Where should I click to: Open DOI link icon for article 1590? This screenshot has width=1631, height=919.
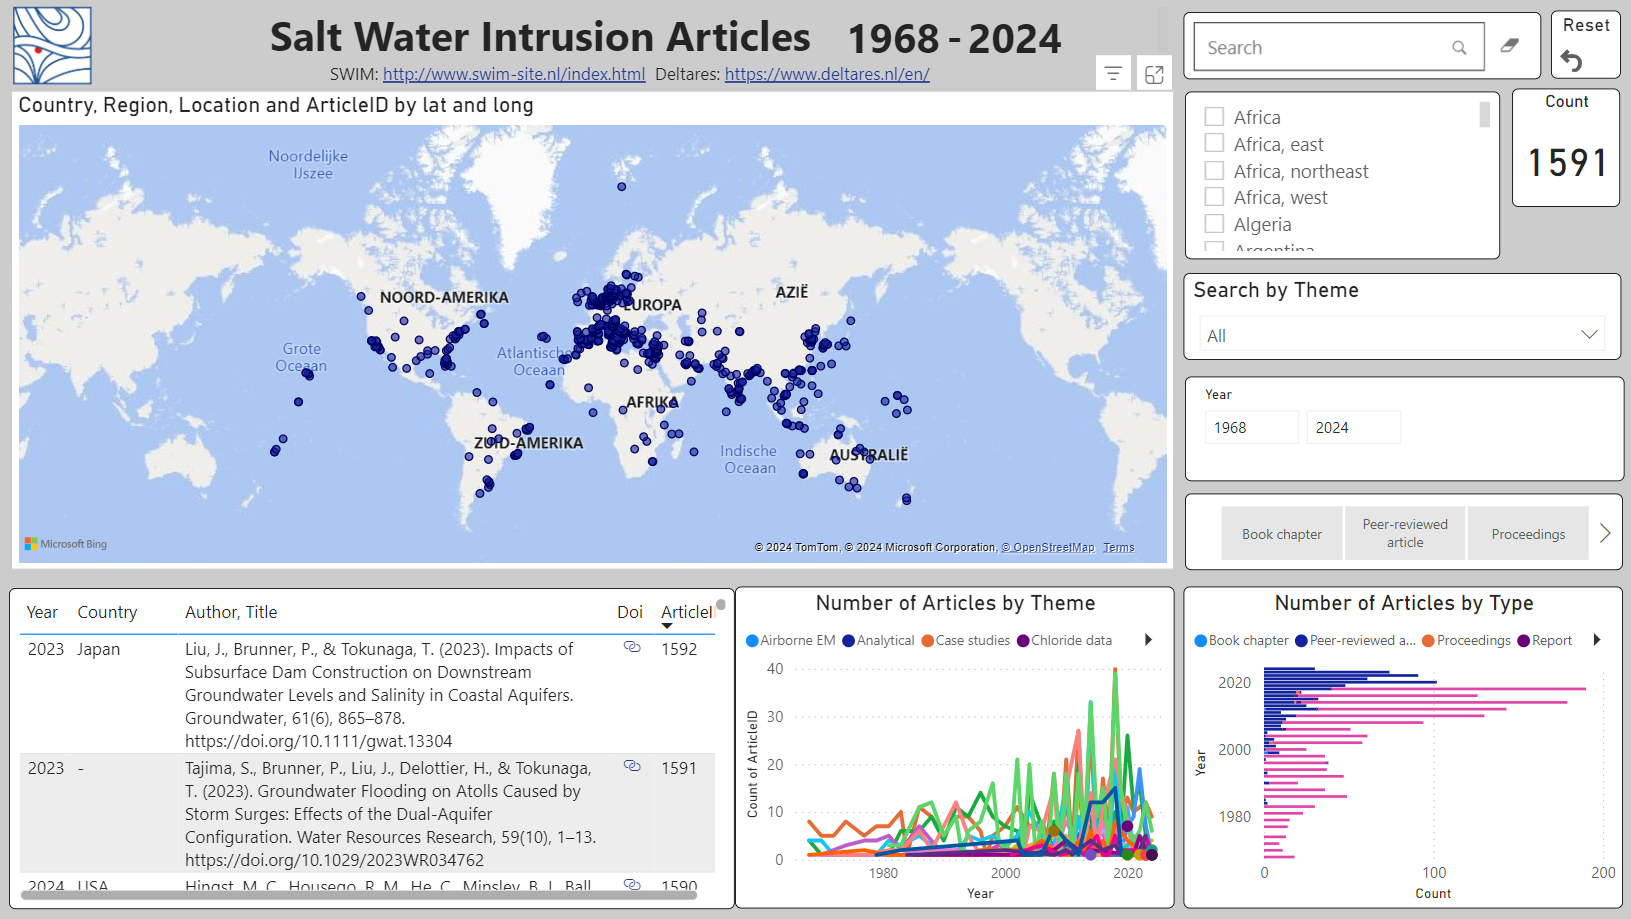(x=632, y=884)
